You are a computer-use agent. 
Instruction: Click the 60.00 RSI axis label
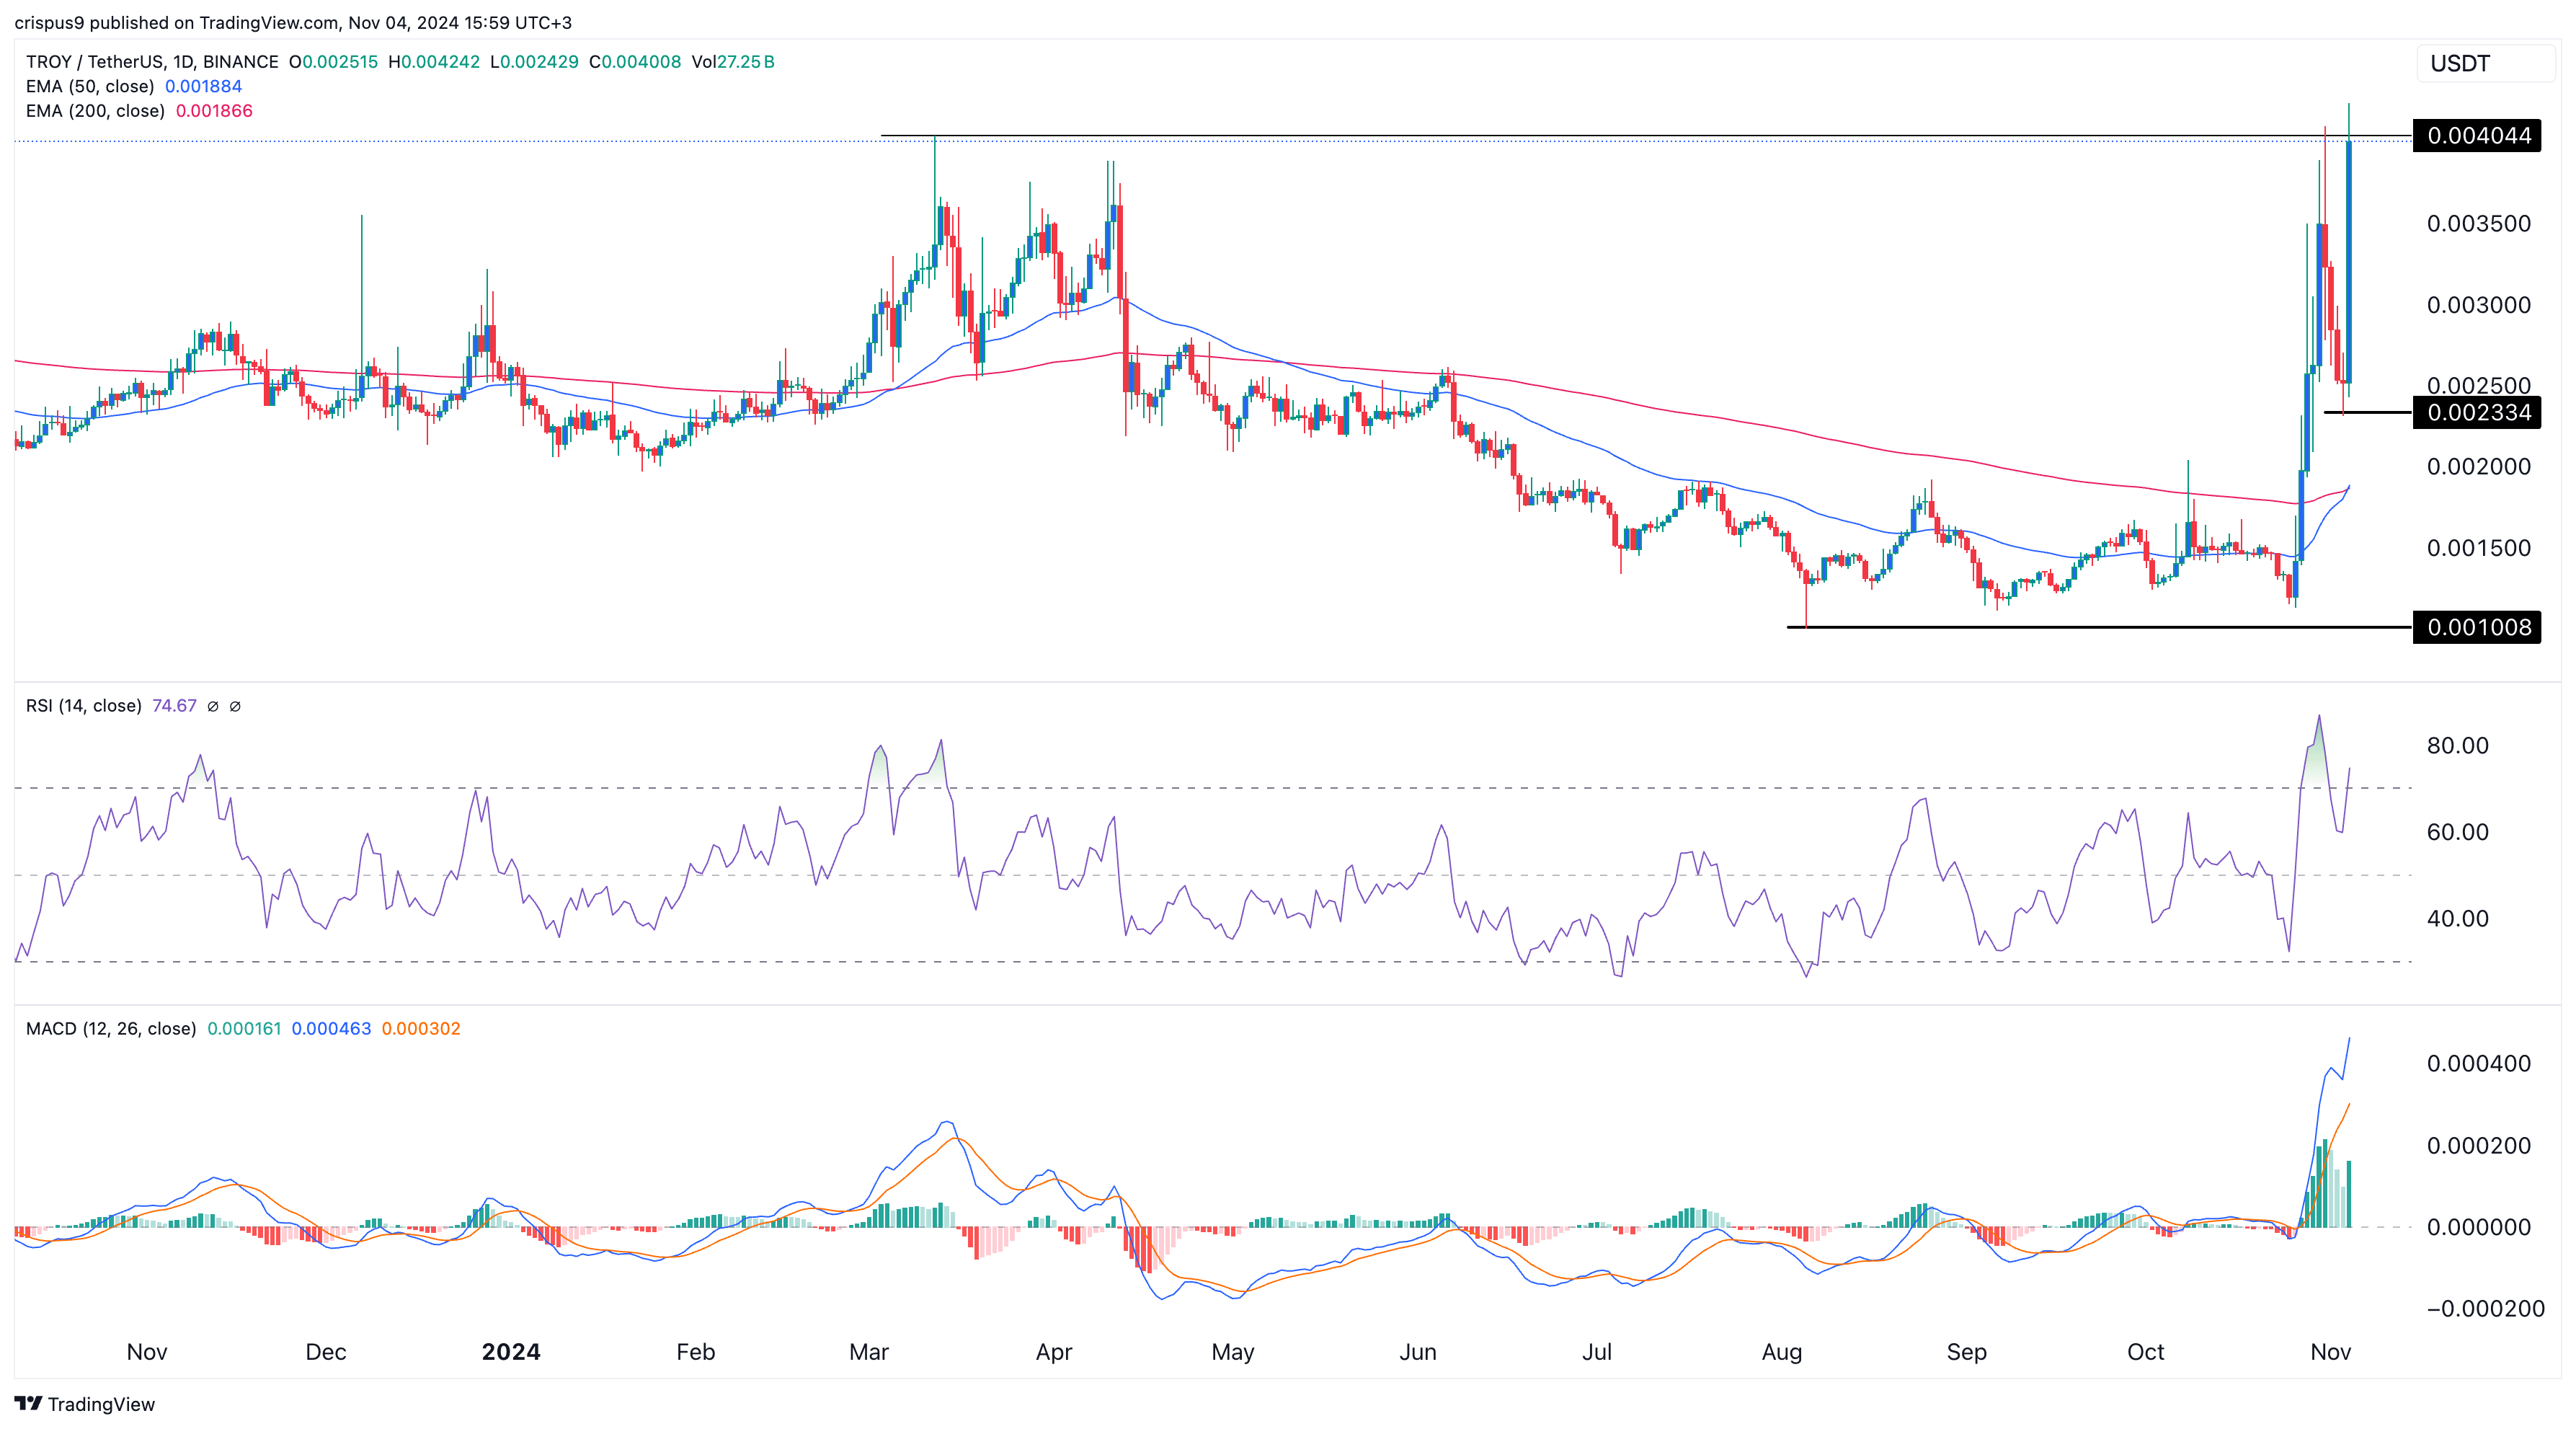pos(2458,832)
